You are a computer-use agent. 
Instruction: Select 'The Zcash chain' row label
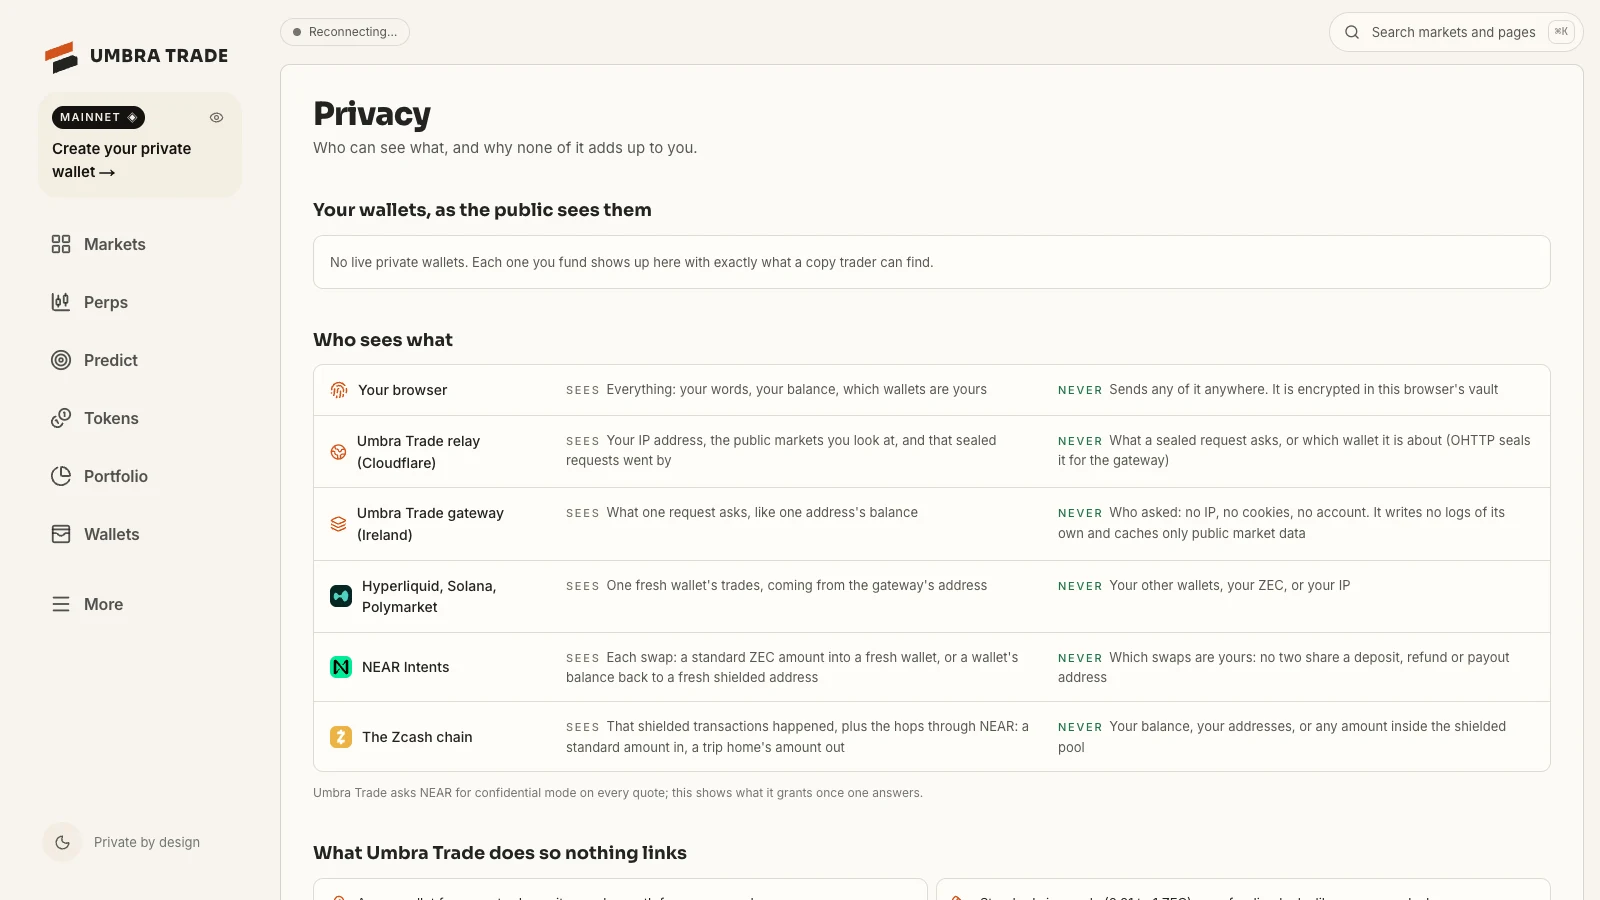click(x=417, y=737)
